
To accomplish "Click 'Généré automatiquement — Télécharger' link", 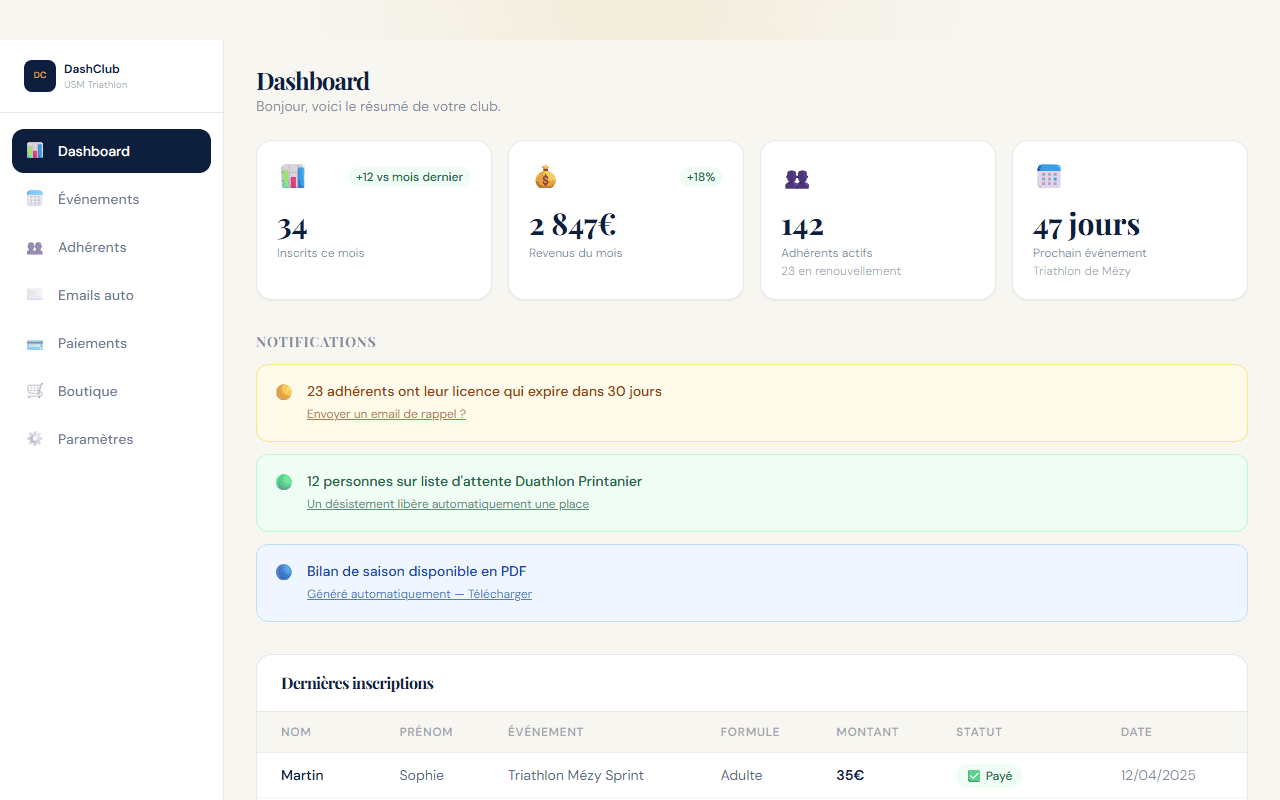I will pyautogui.click(x=419, y=594).
